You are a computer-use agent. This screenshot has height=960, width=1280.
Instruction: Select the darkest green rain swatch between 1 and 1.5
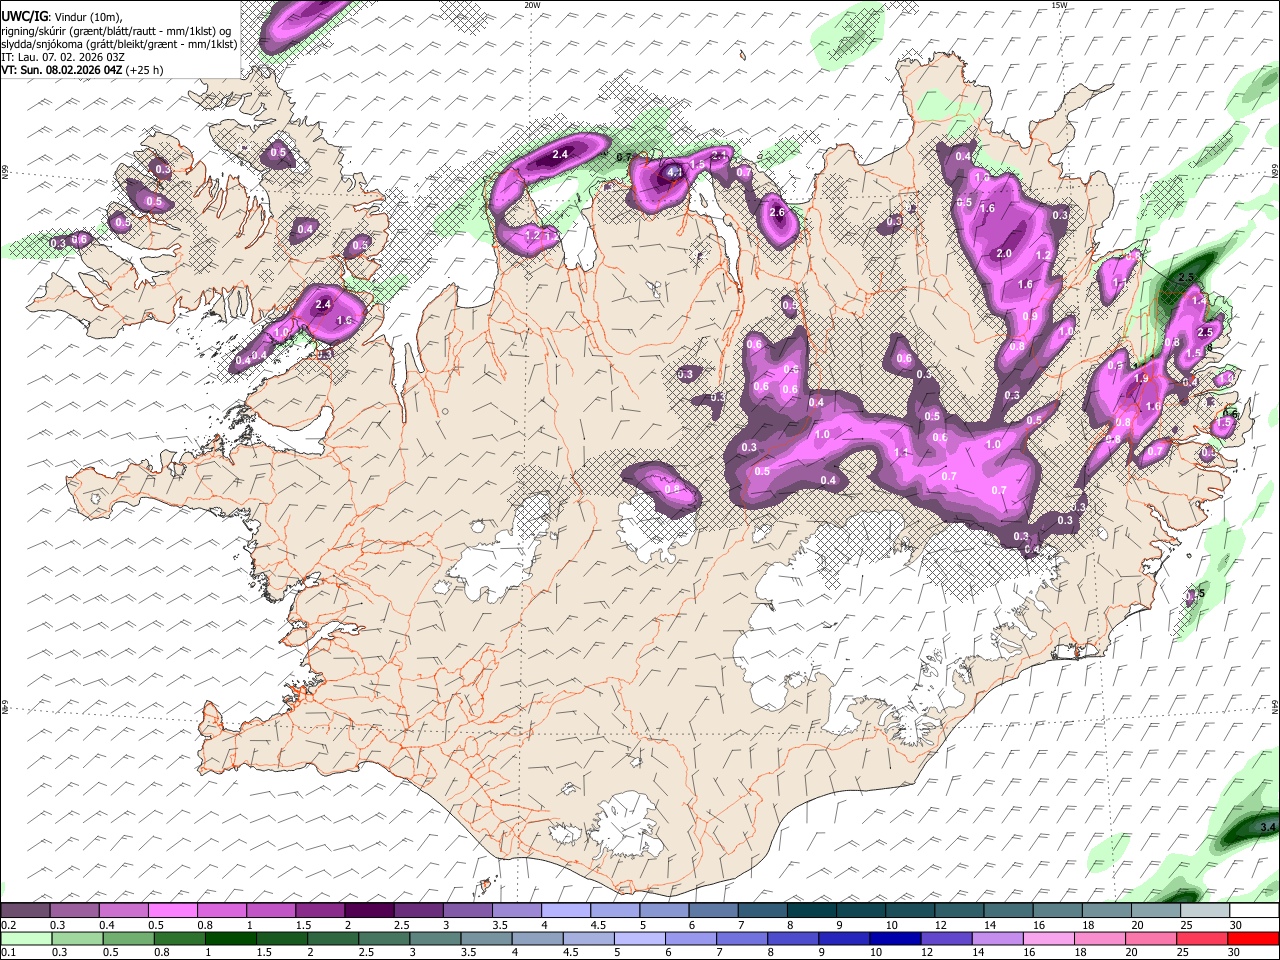(x=231, y=939)
